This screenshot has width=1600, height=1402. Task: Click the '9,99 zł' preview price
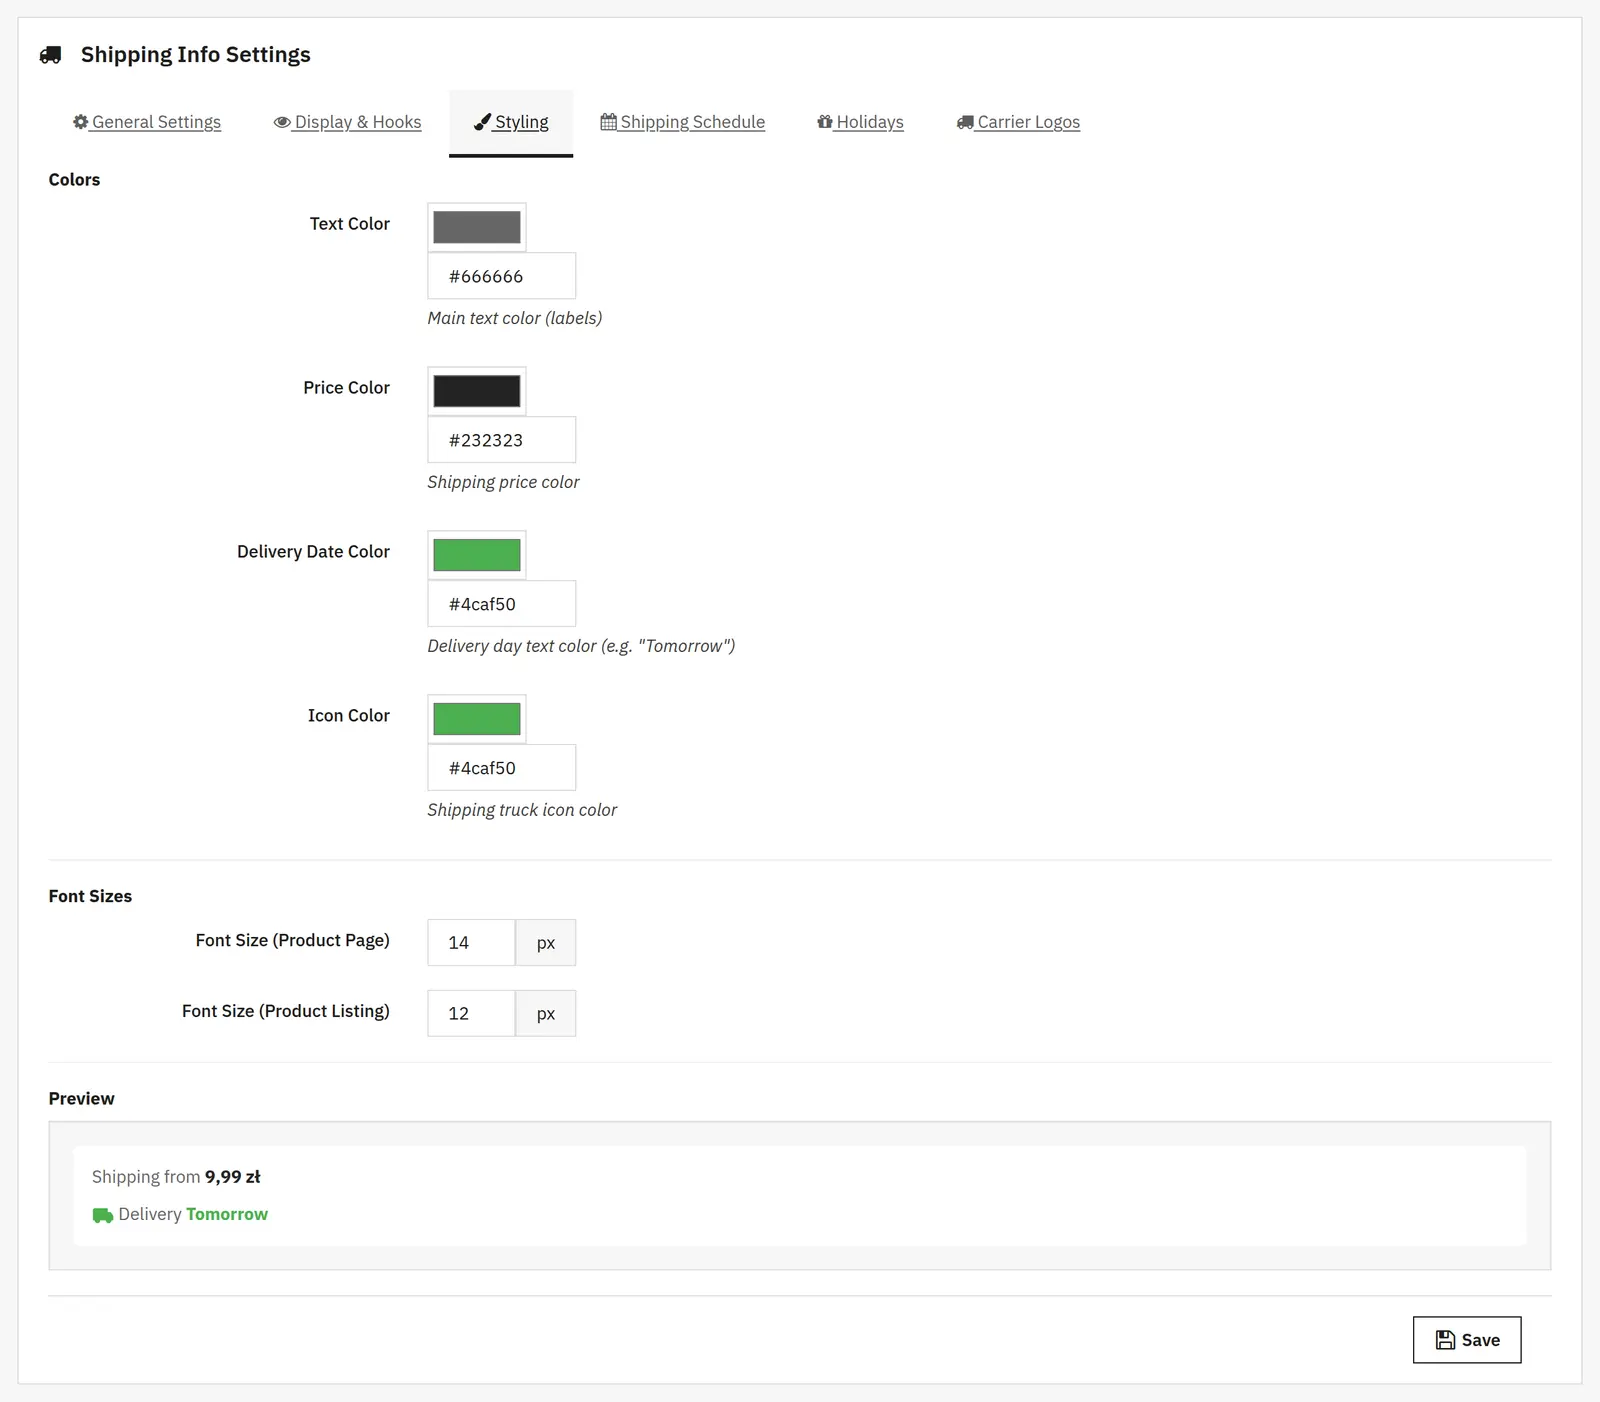tap(233, 1177)
